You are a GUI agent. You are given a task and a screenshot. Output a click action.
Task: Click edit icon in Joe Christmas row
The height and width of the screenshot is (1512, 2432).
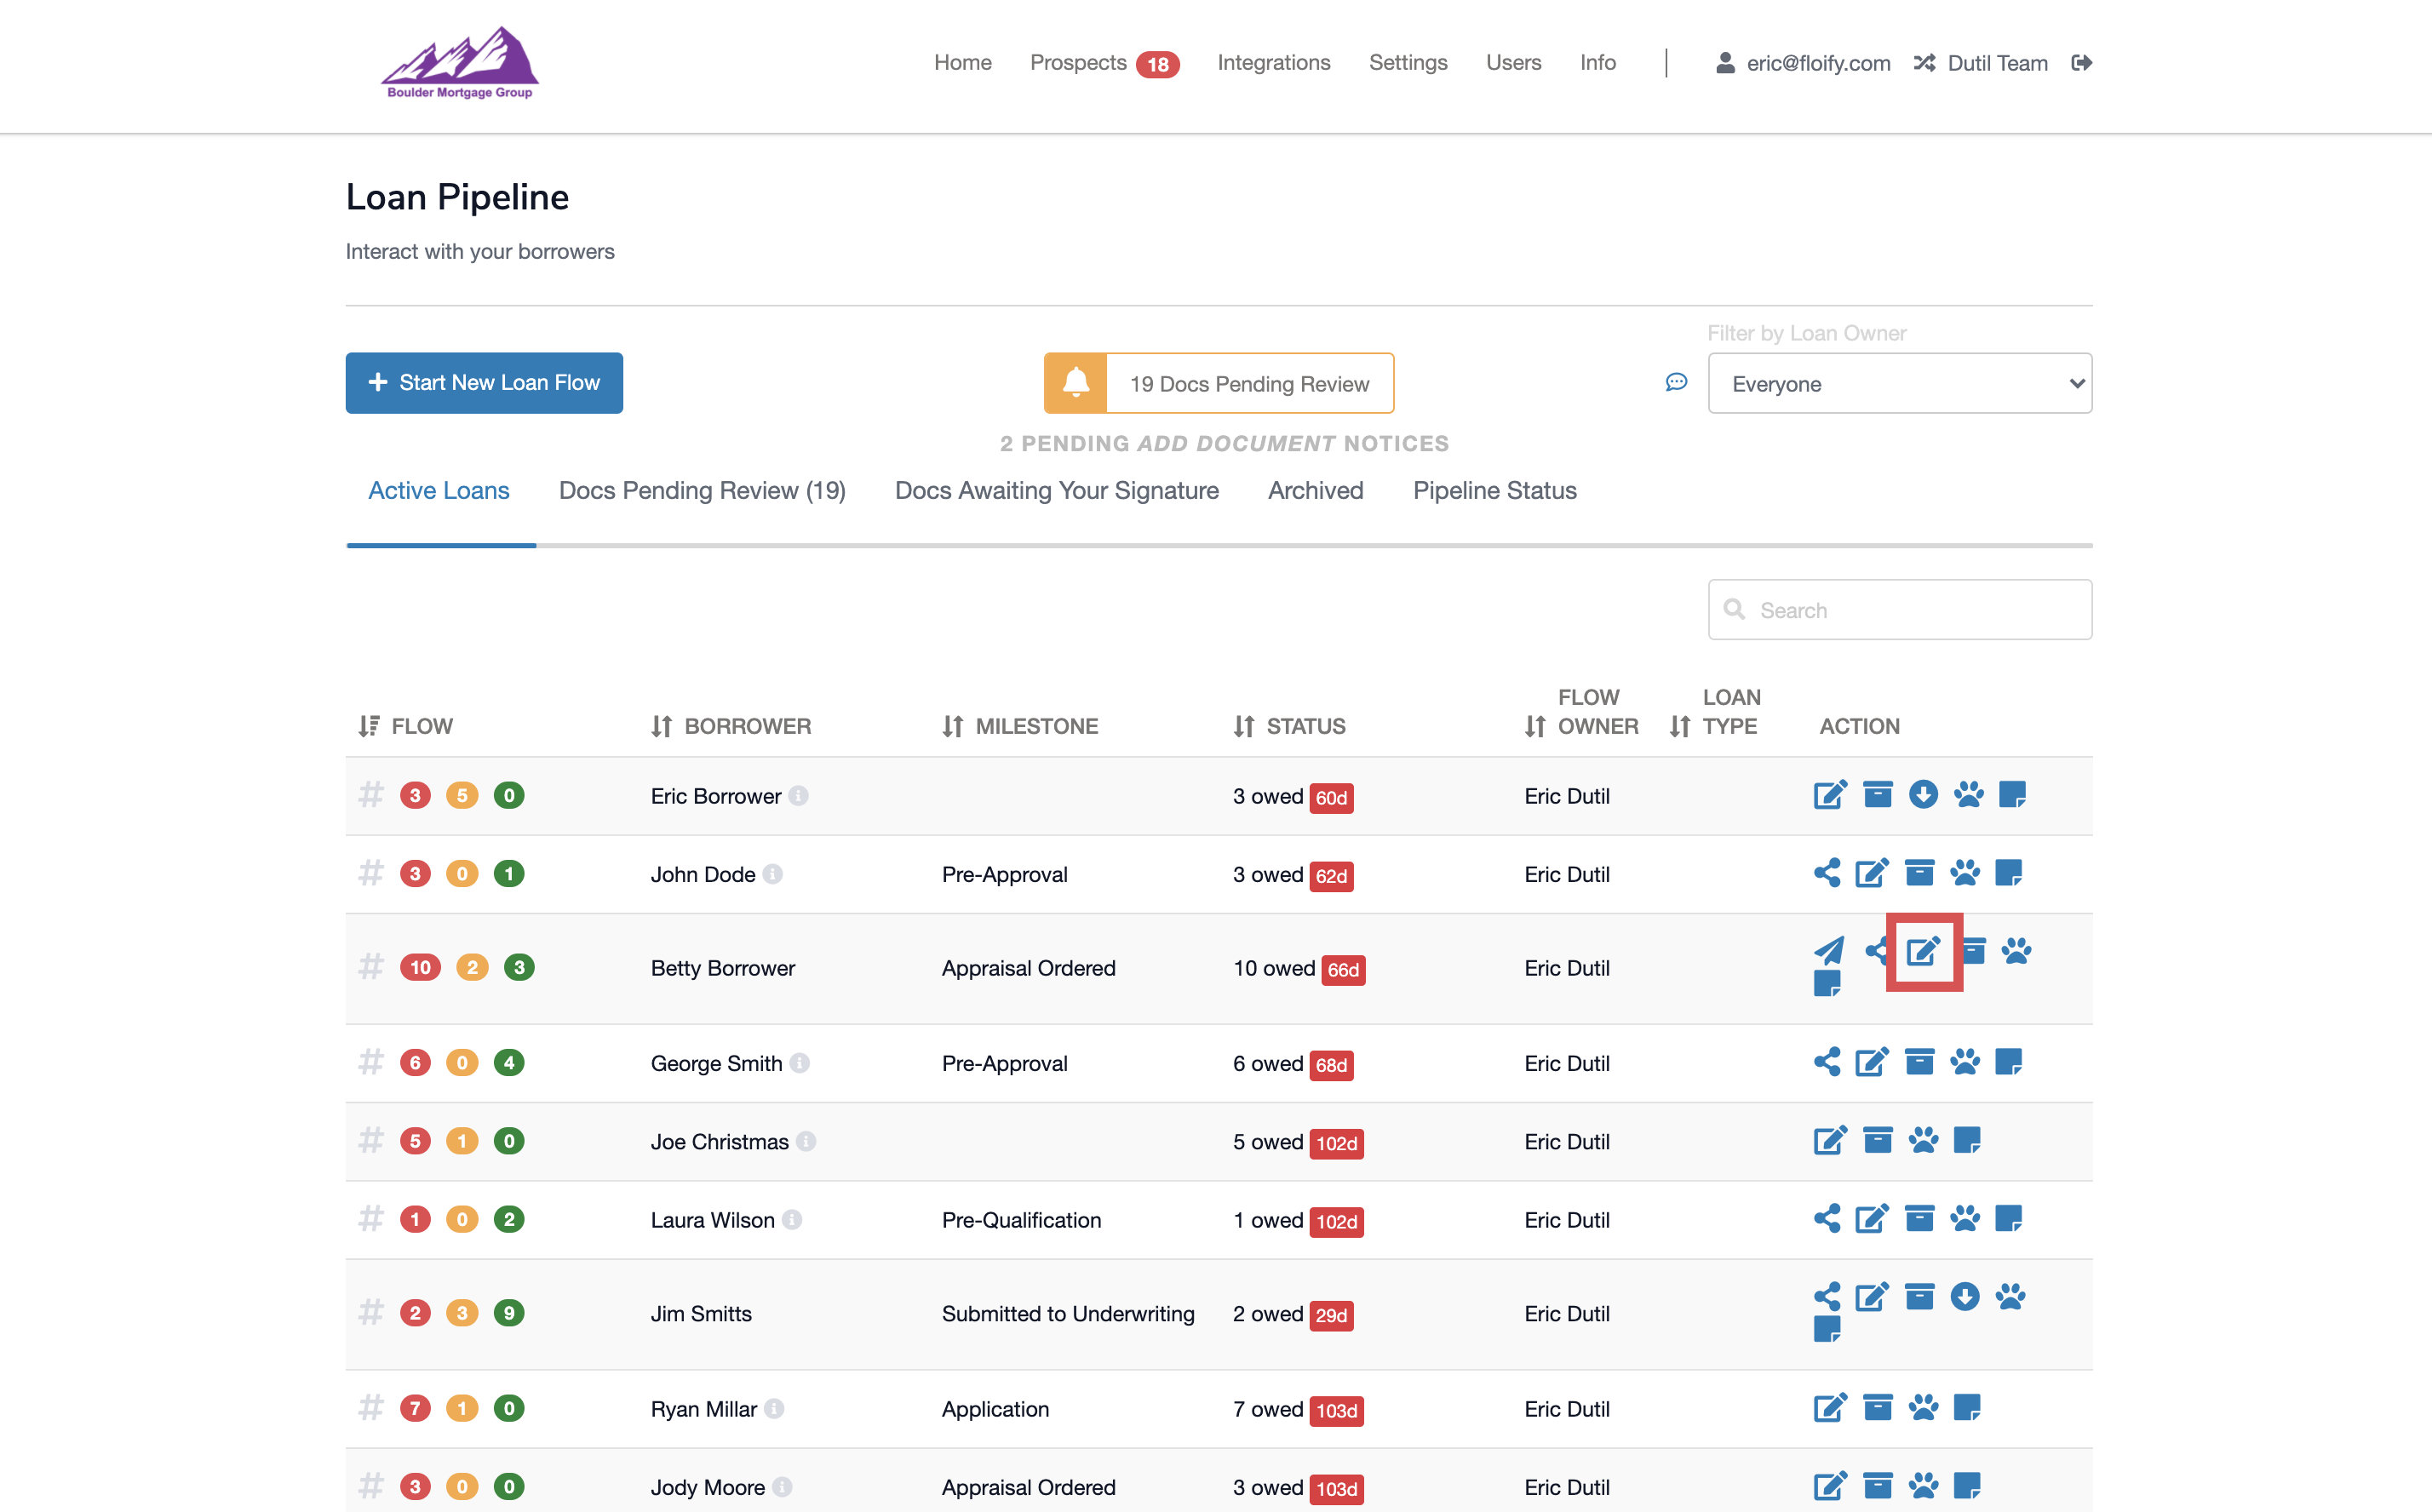tap(1829, 1140)
